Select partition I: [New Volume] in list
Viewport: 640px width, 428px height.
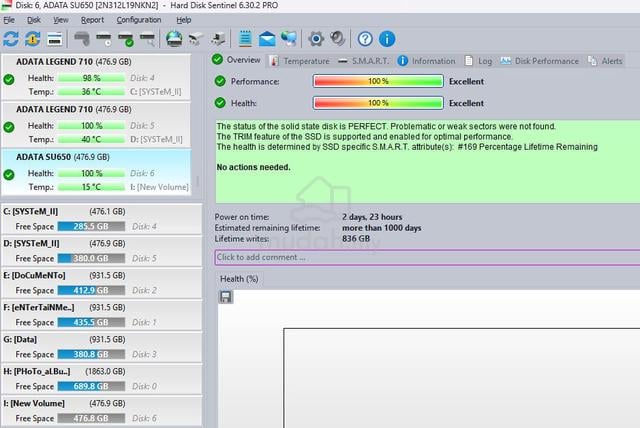(101, 411)
